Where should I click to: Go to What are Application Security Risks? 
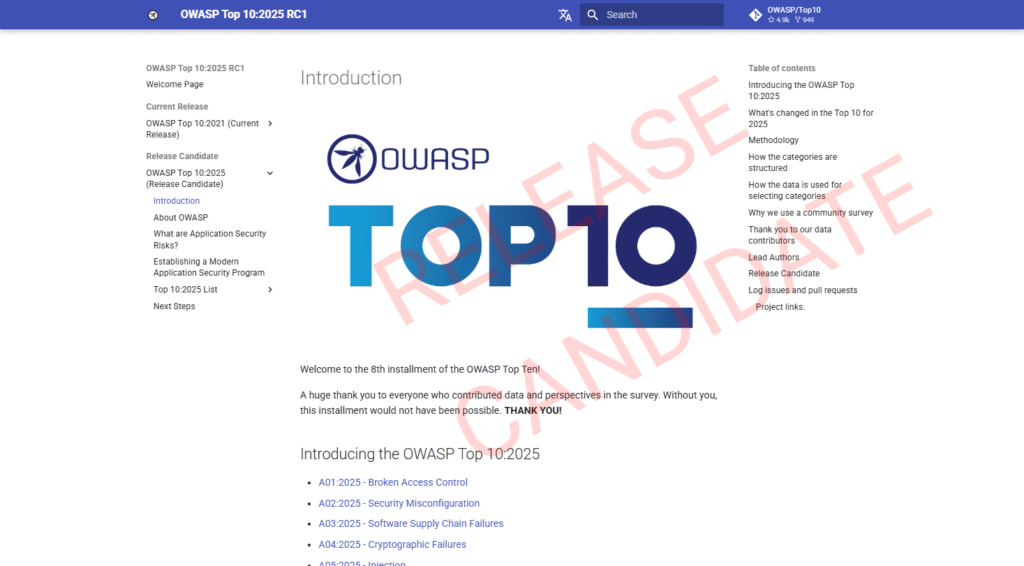point(209,239)
